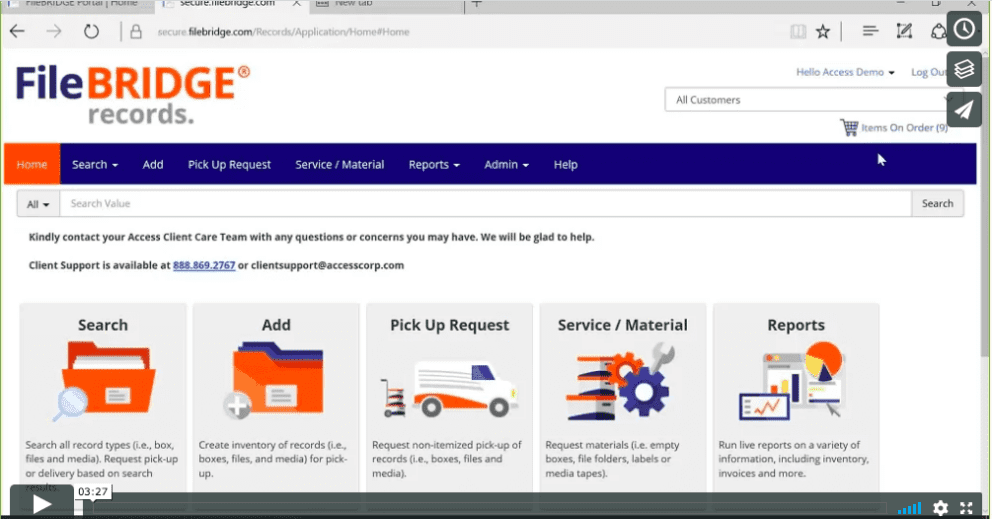Click the Search button beside search field
The image size is (992, 519).
click(x=937, y=204)
